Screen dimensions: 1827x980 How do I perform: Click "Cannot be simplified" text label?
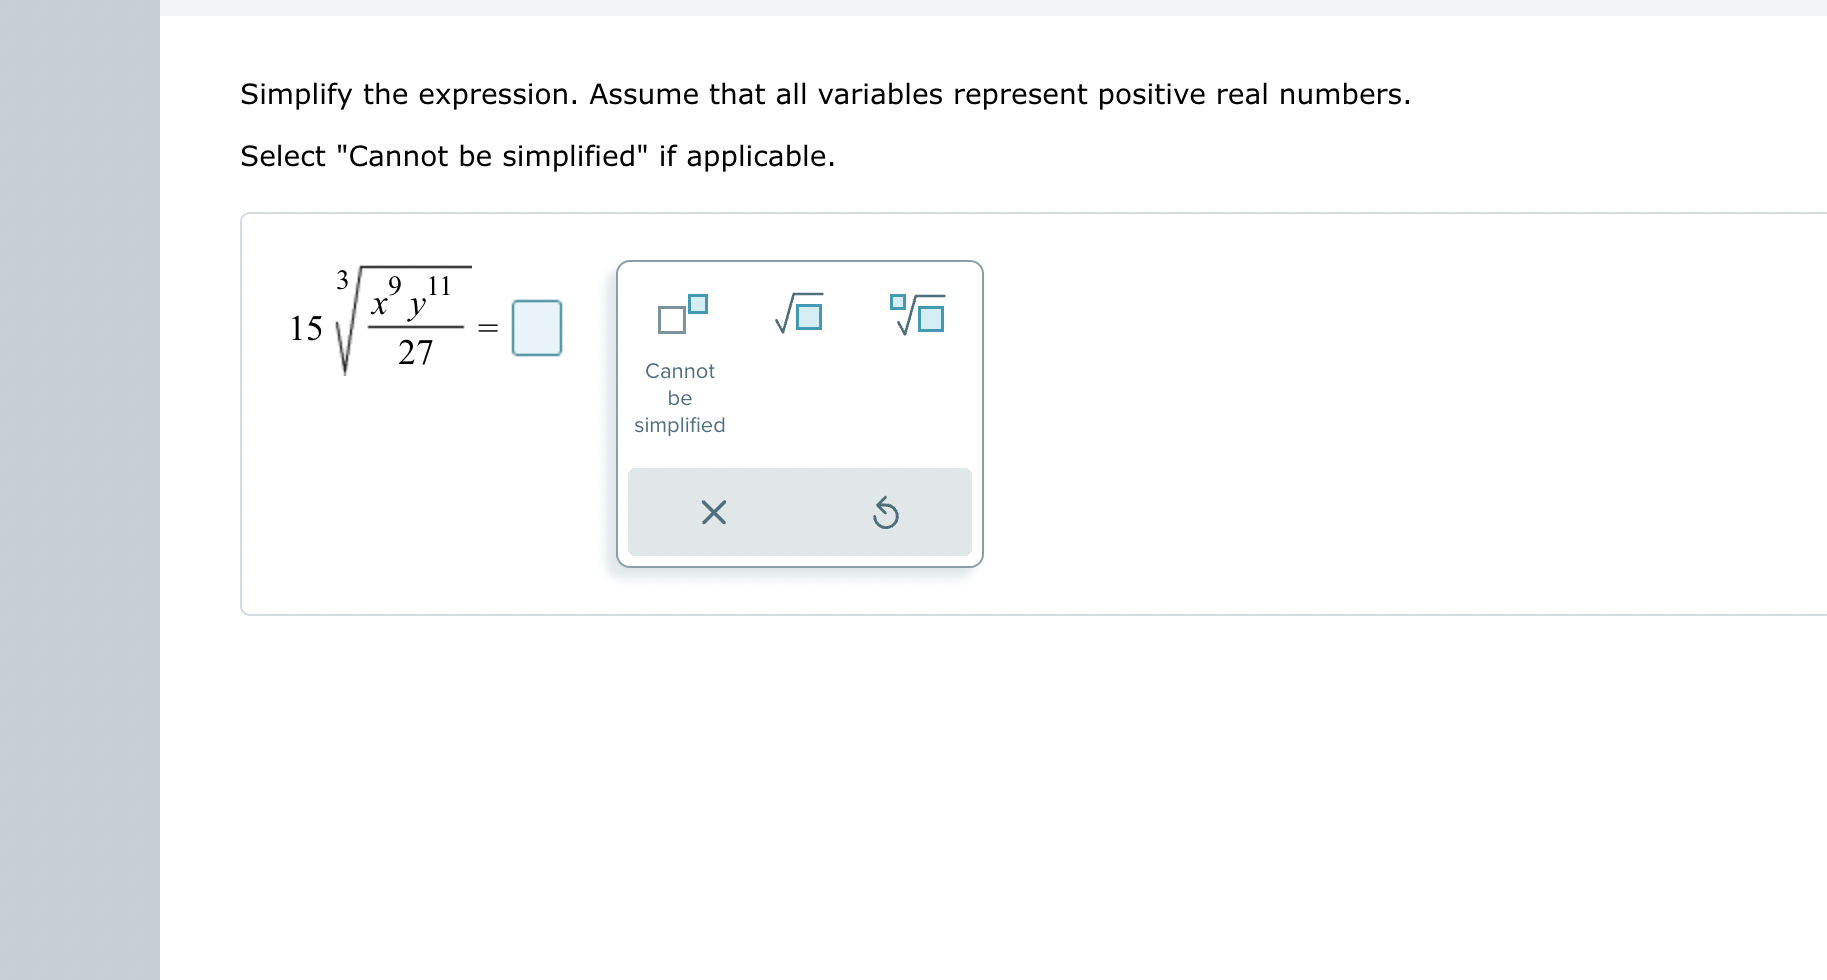pyautogui.click(x=679, y=398)
